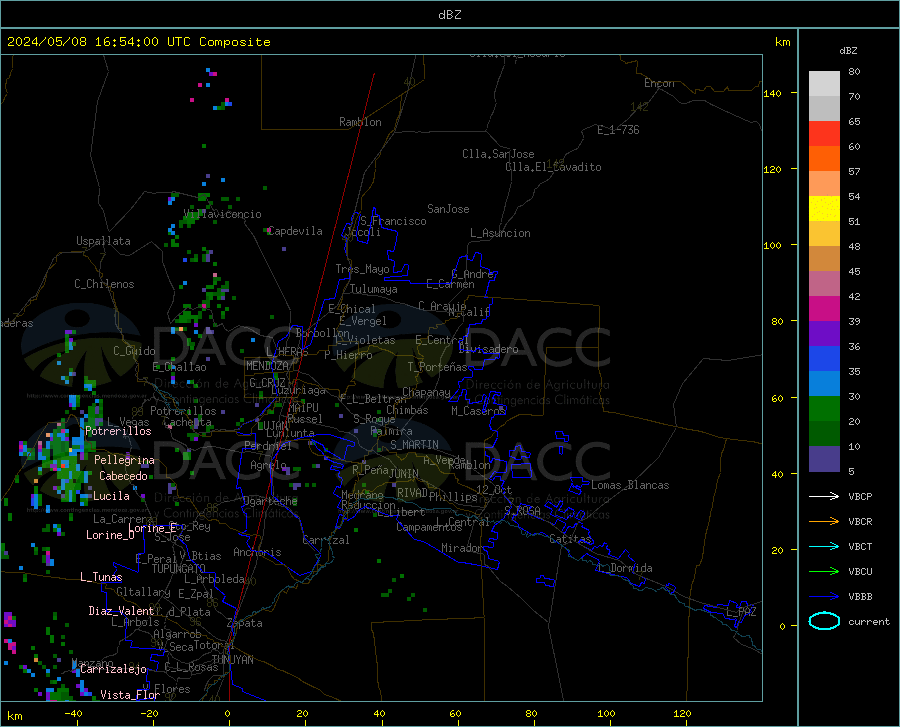
Task: Click the C_Chilenos map label
Action: (104, 284)
